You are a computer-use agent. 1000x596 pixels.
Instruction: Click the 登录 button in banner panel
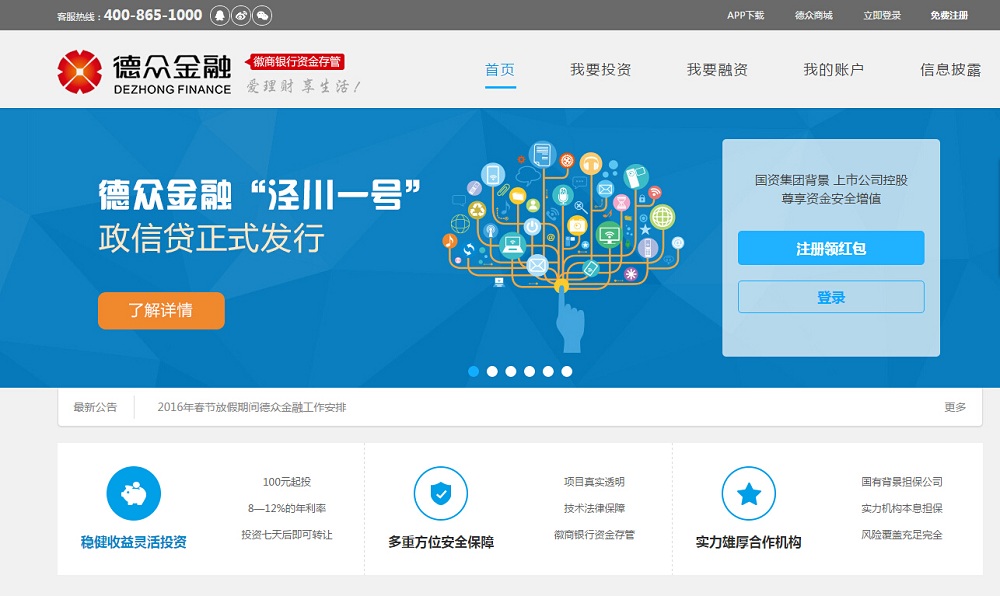(x=831, y=297)
